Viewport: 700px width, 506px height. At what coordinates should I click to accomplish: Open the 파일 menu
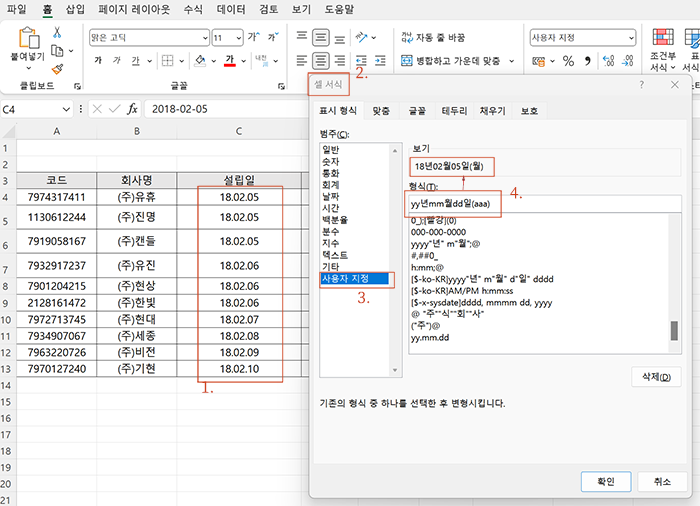(x=17, y=9)
